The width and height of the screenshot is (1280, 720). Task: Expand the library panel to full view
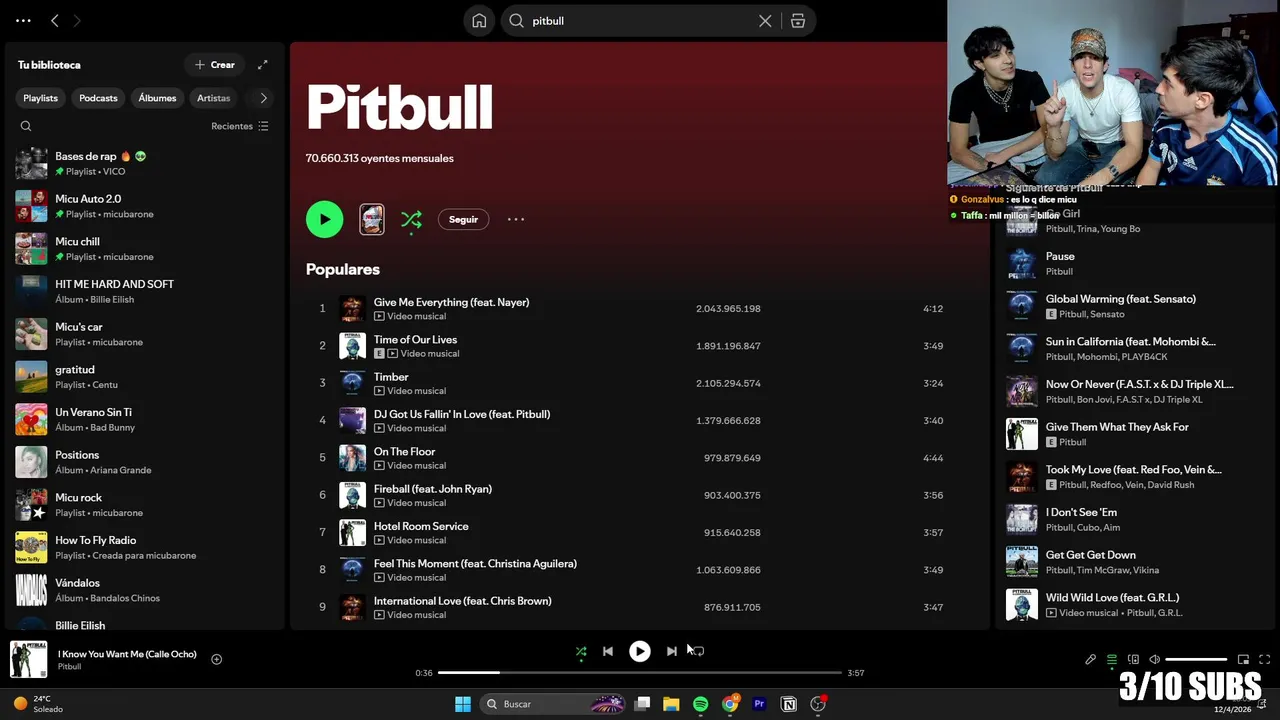[263, 65]
